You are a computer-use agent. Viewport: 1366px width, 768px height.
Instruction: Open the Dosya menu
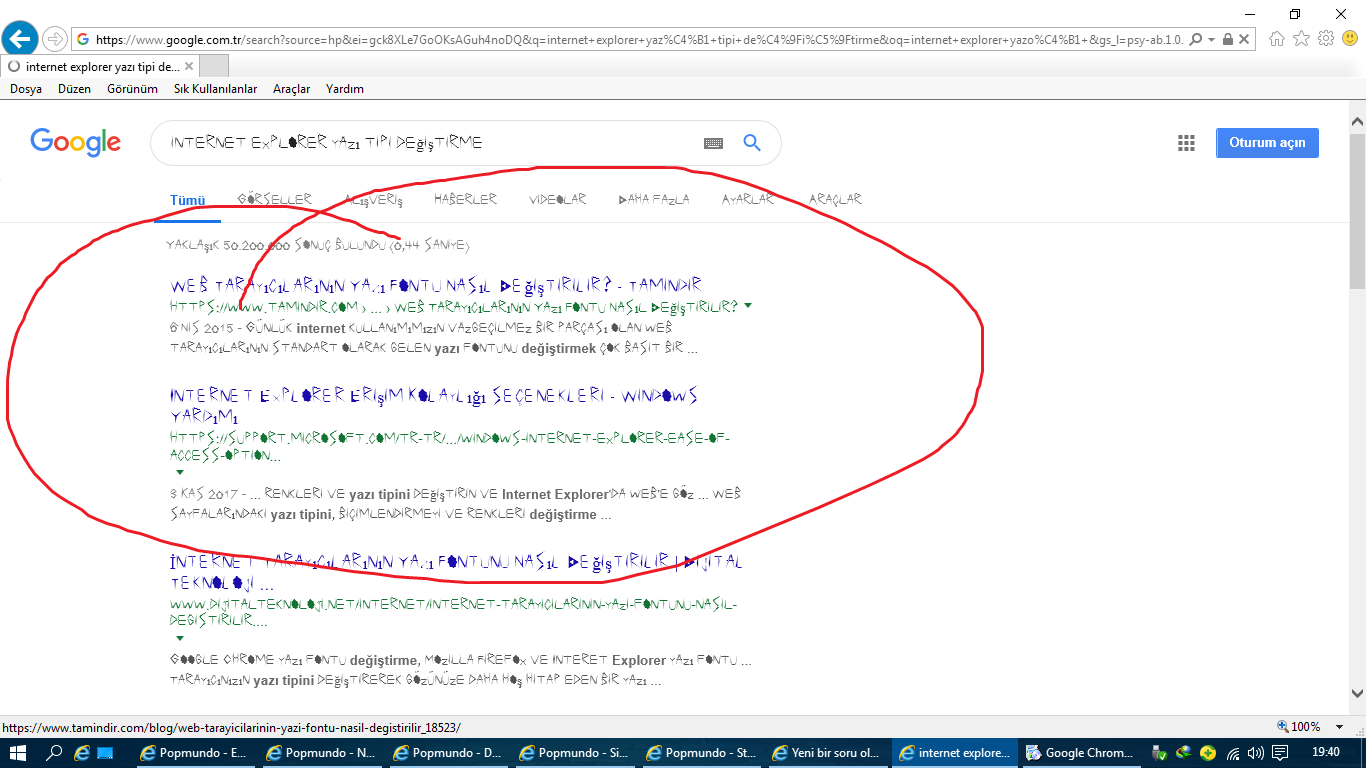(x=26, y=89)
